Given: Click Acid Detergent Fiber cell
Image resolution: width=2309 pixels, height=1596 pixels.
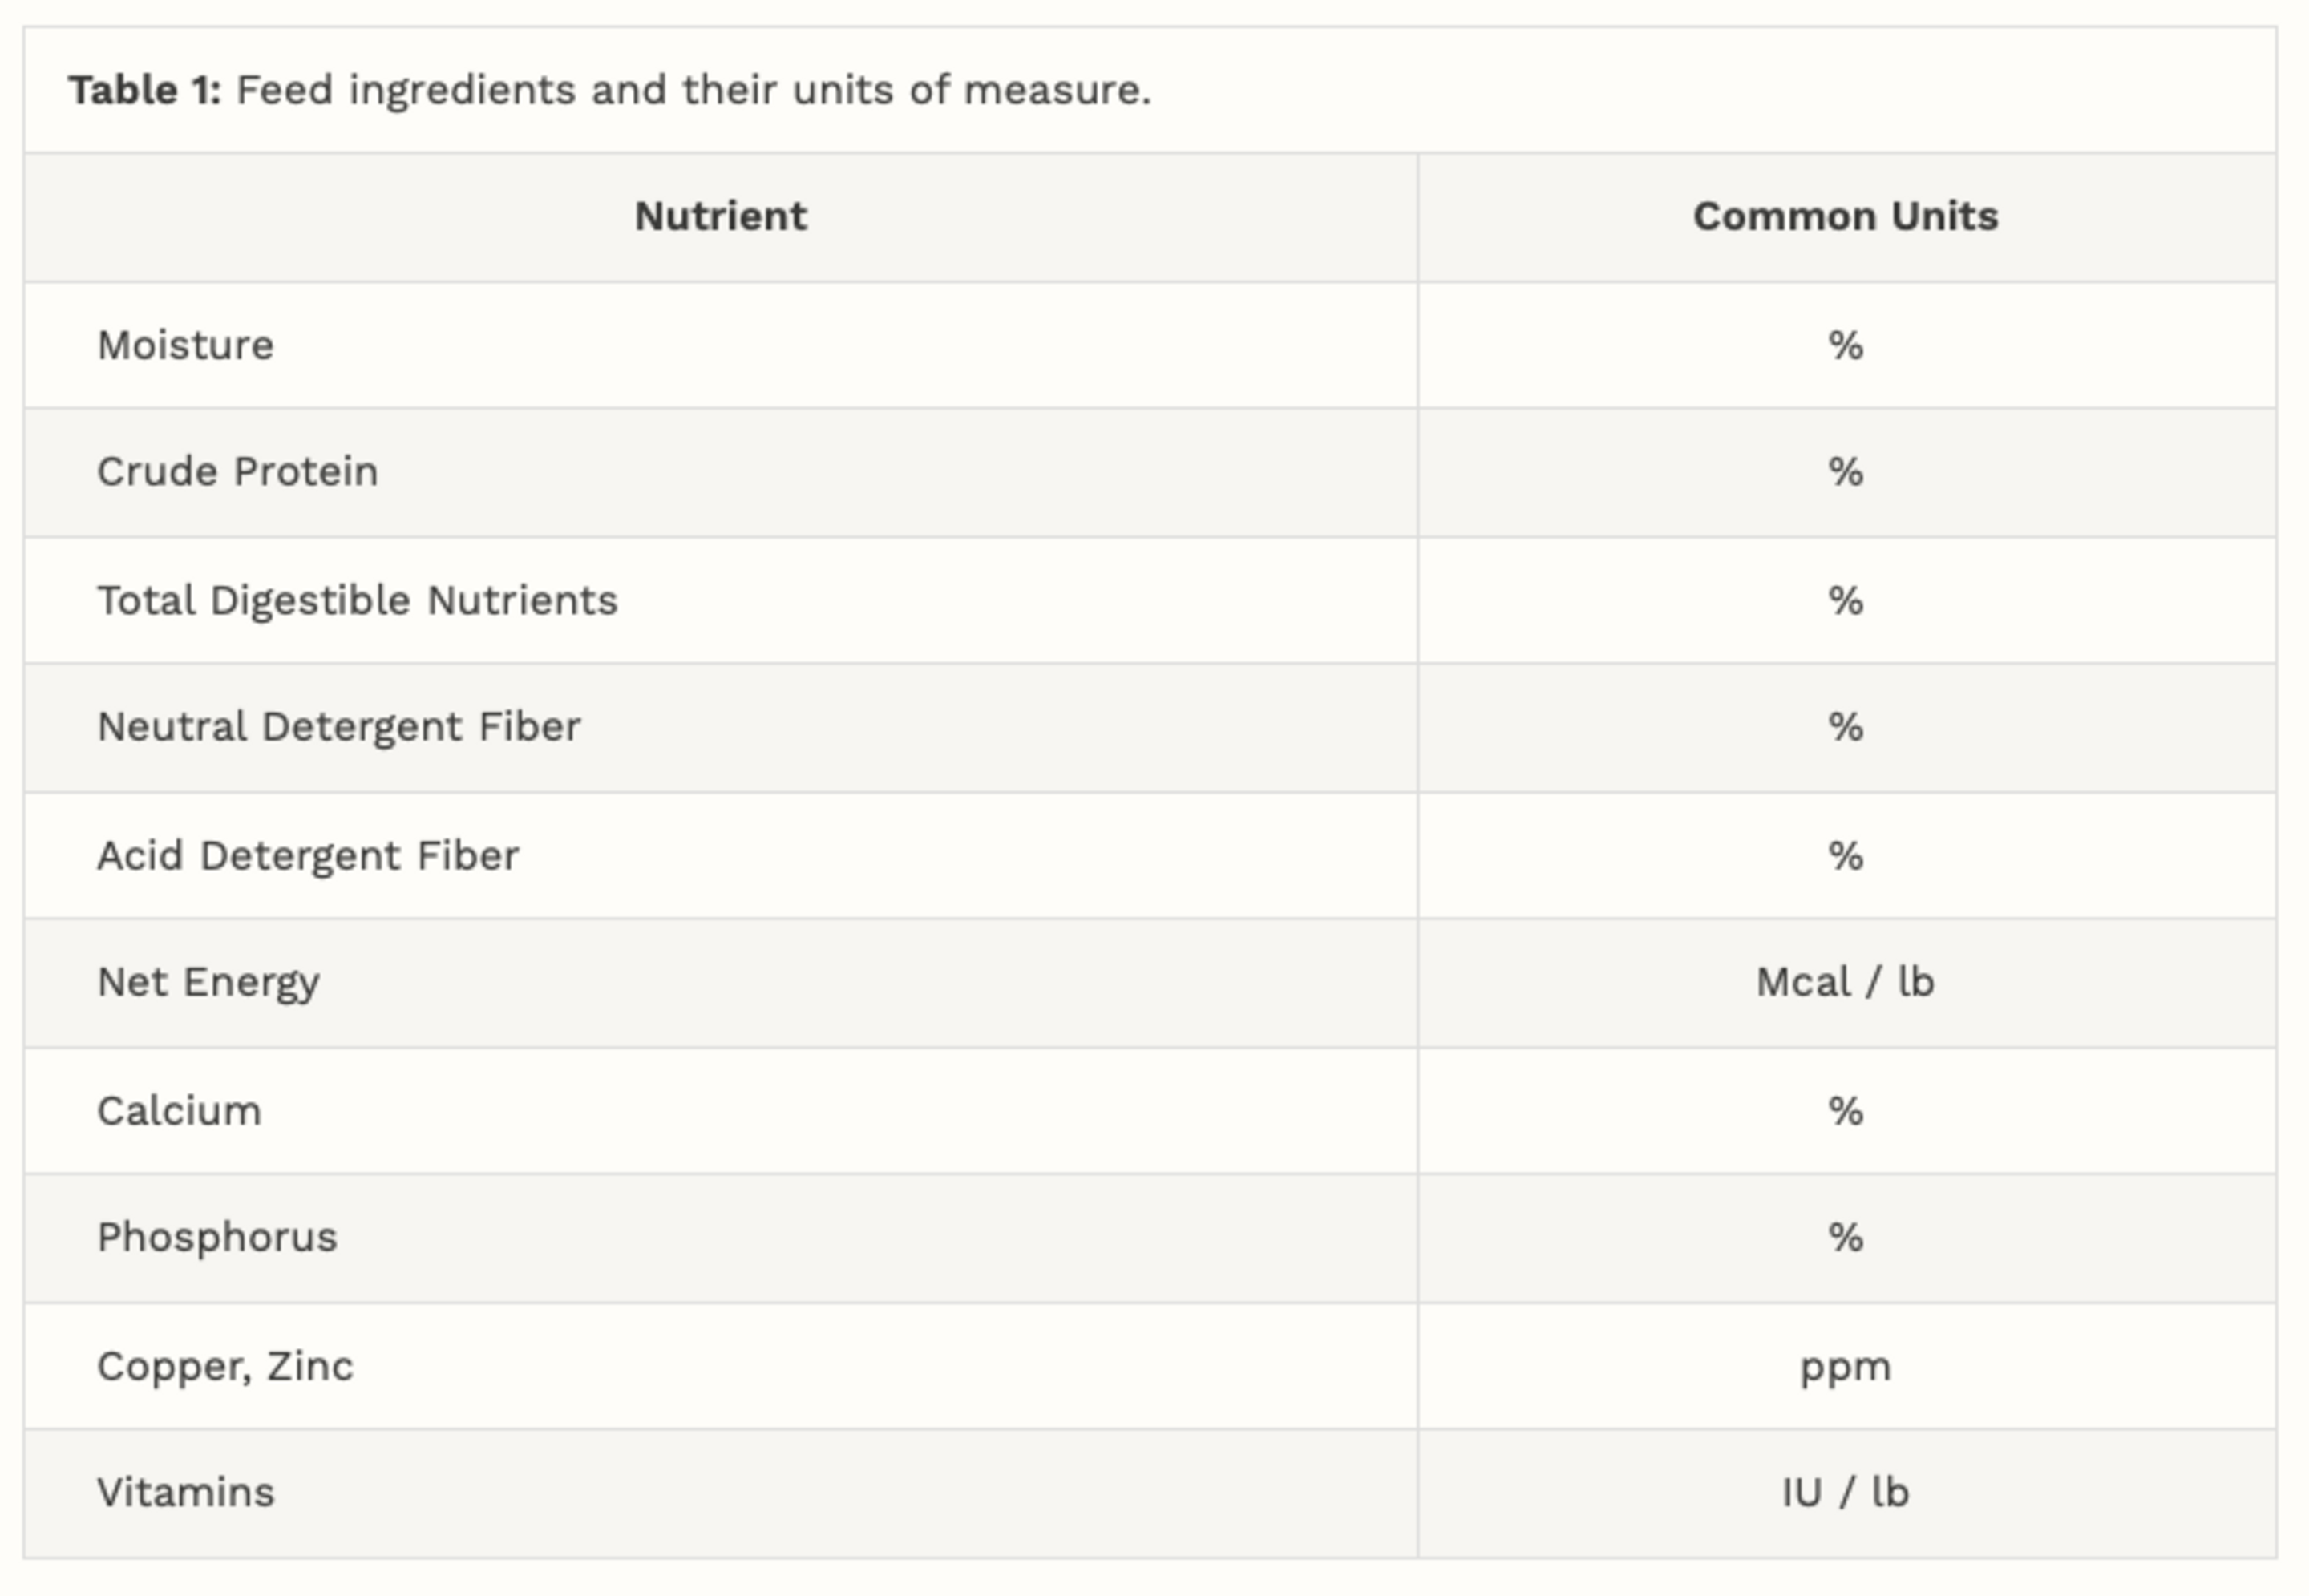Looking at the screenshot, I should (x=307, y=856).
